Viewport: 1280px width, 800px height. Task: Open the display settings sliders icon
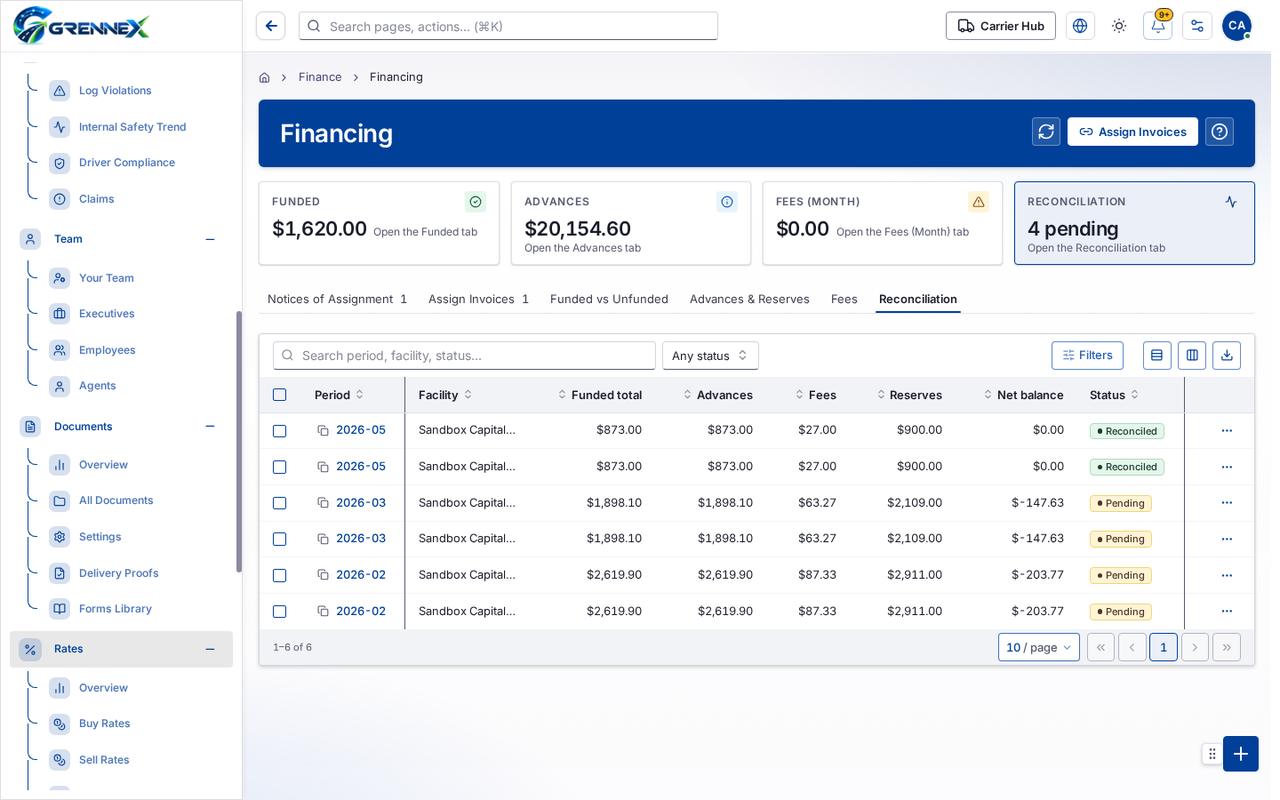click(x=1197, y=26)
